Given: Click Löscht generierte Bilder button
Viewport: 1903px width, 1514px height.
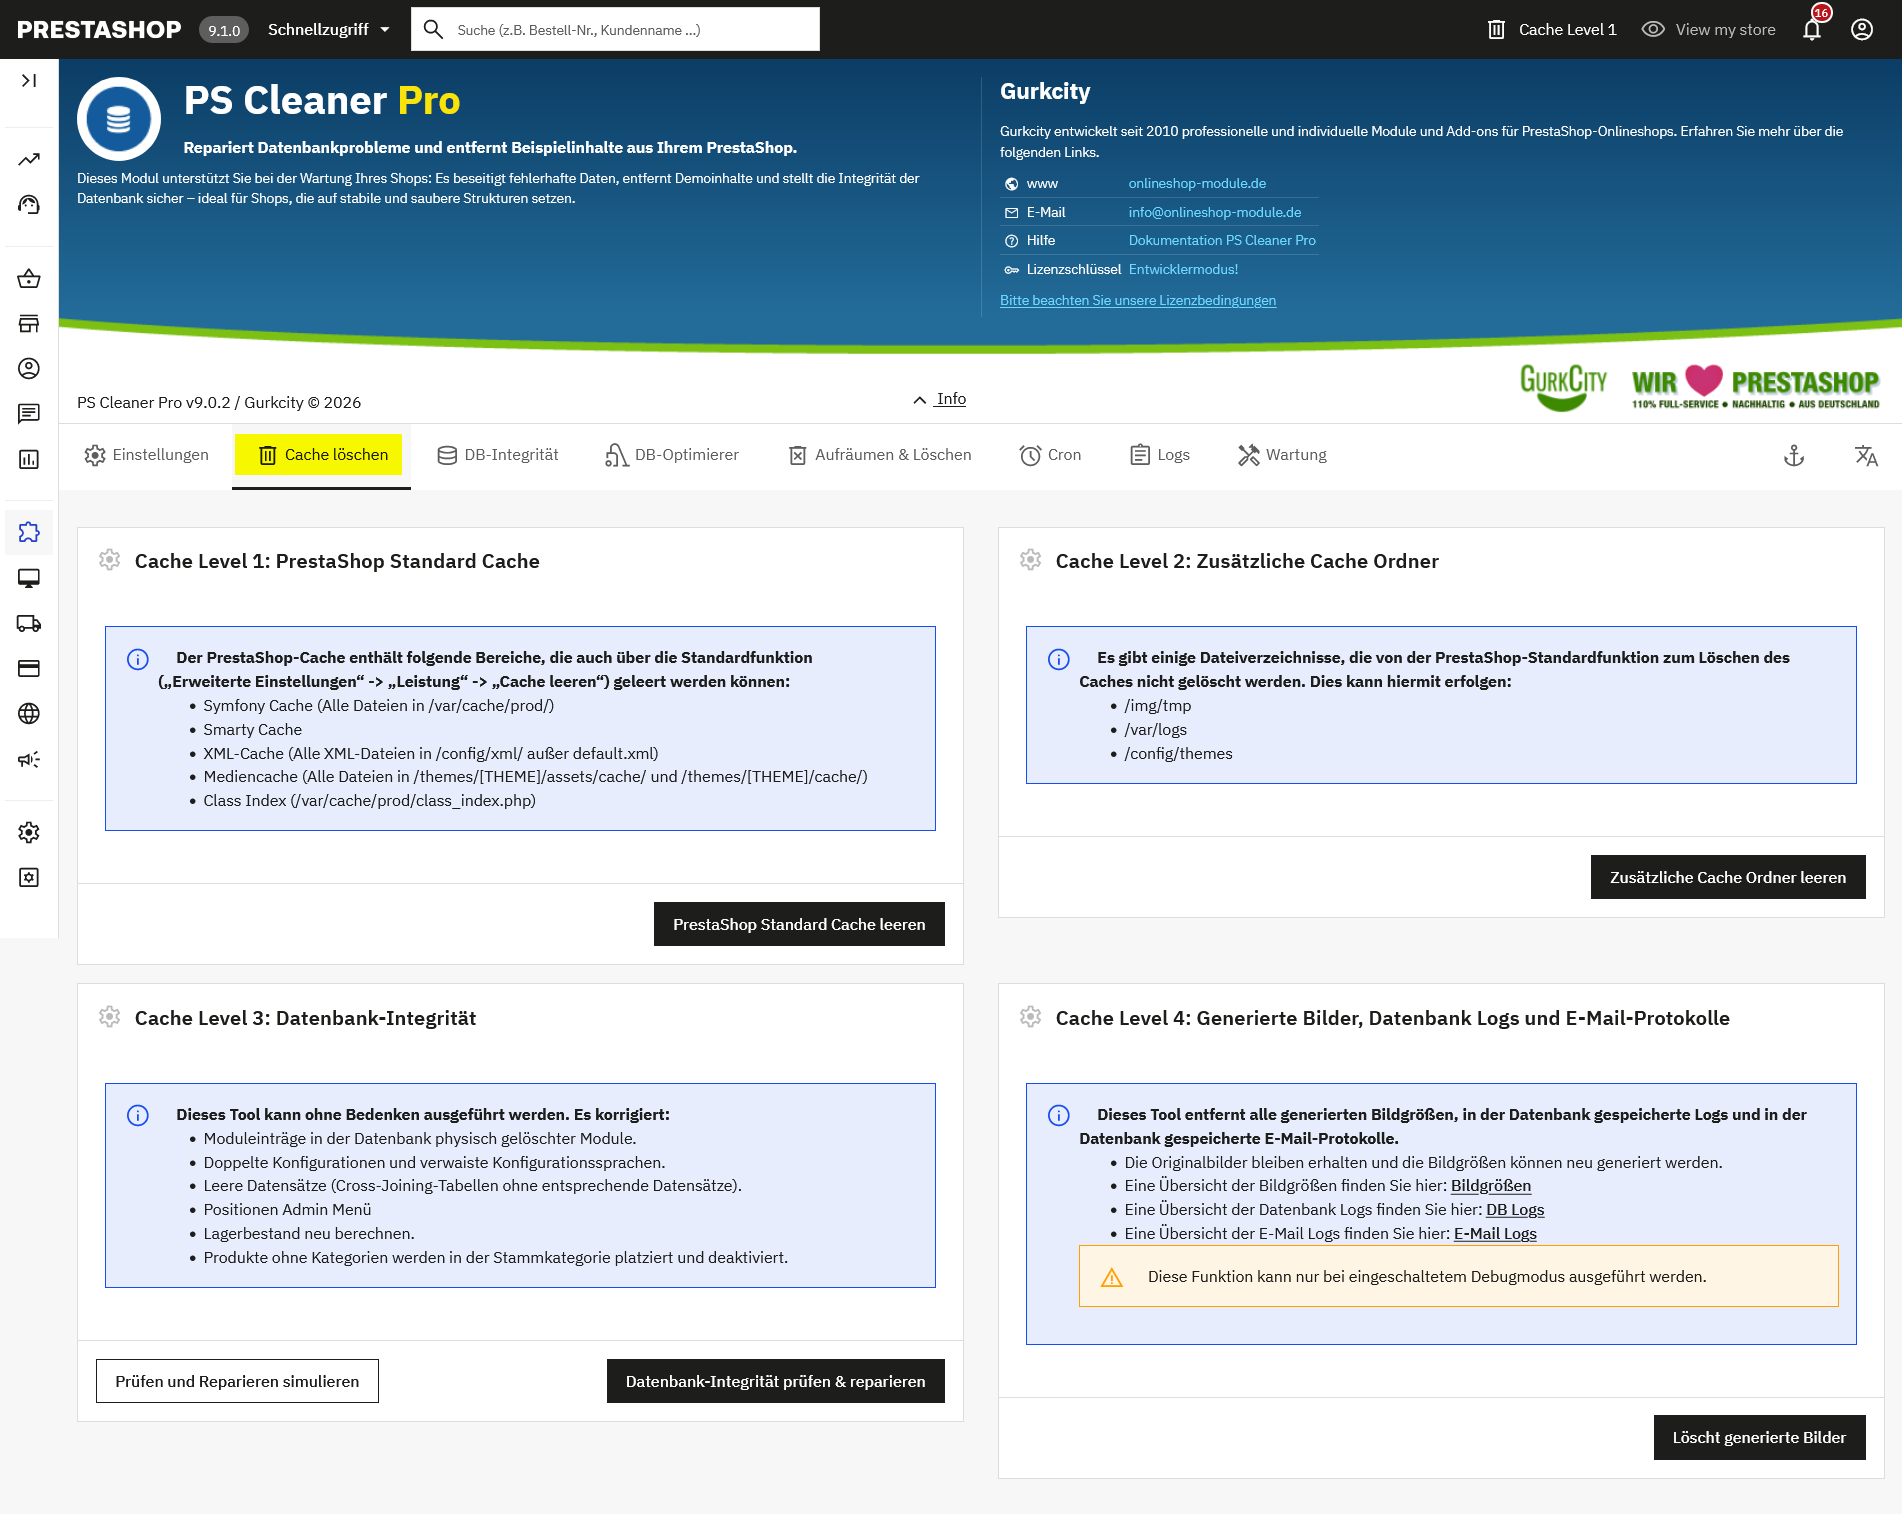Looking at the screenshot, I should click(x=1760, y=1437).
